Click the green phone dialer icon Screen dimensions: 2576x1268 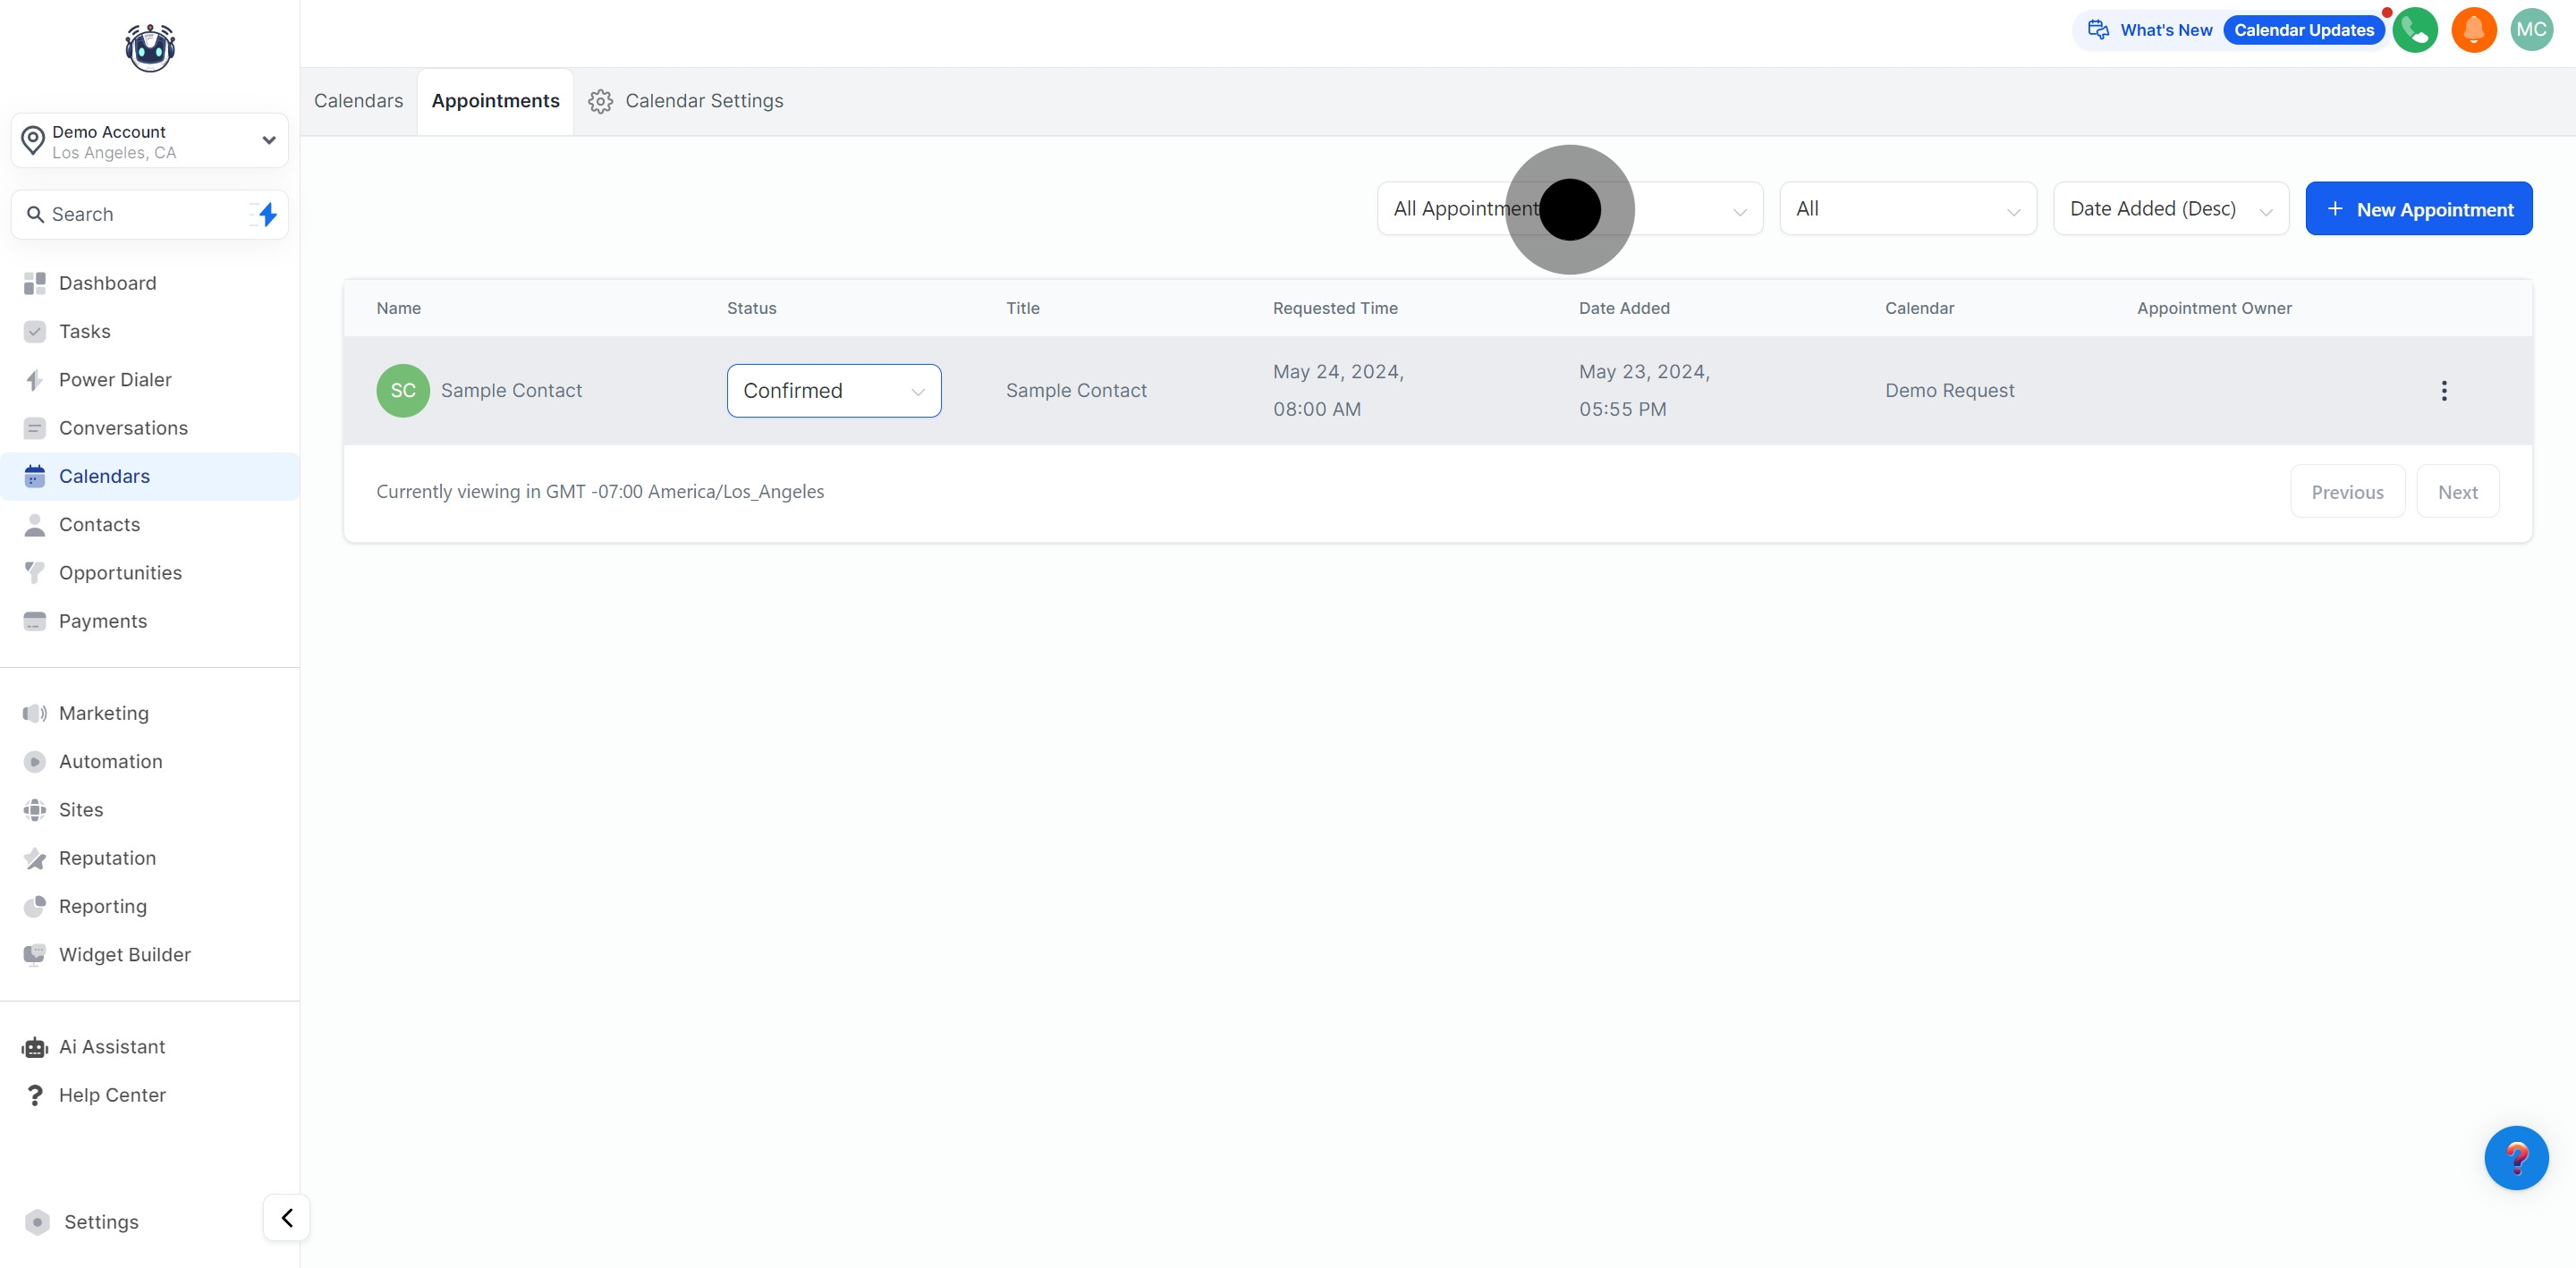click(x=2414, y=30)
